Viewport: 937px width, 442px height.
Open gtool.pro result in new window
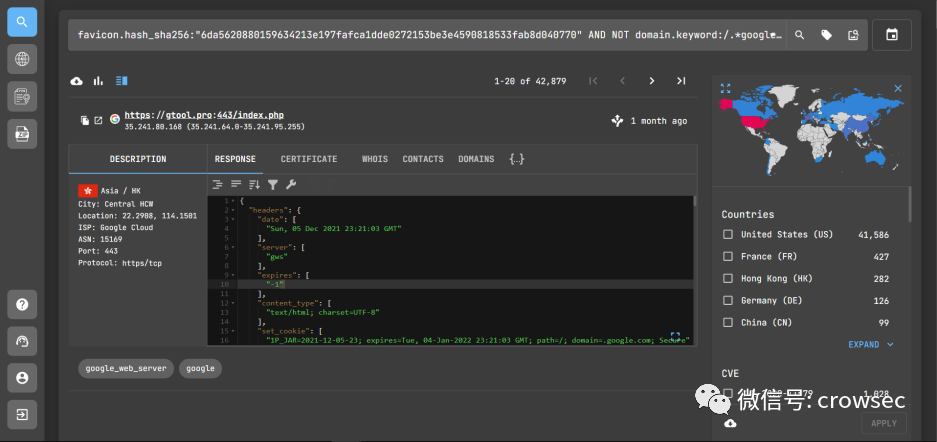coord(99,121)
